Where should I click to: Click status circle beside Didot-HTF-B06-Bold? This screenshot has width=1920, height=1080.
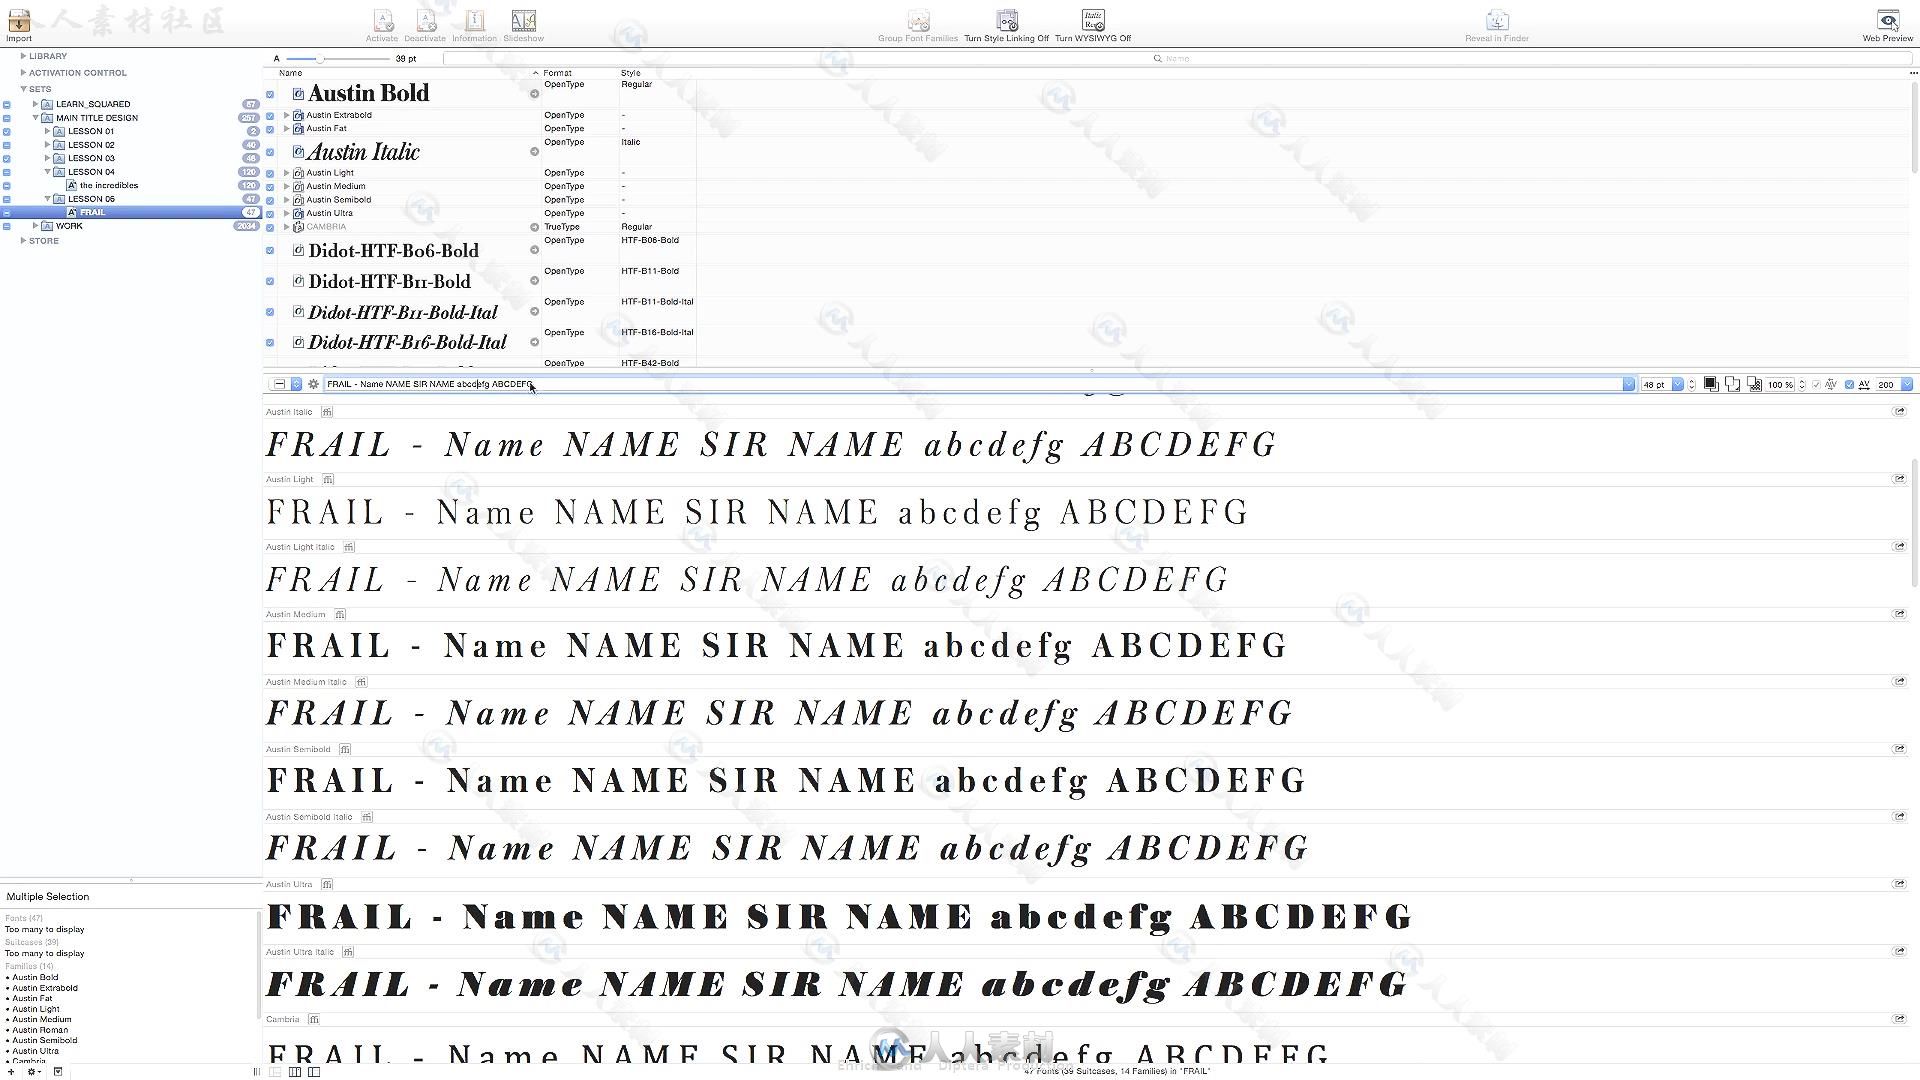click(x=534, y=250)
